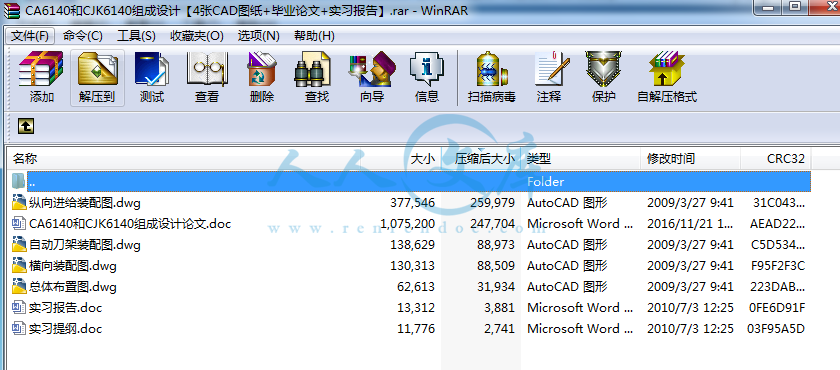Select the file 纵向进给装配图.dwg
The height and width of the screenshot is (370, 840).
tap(85, 203)
